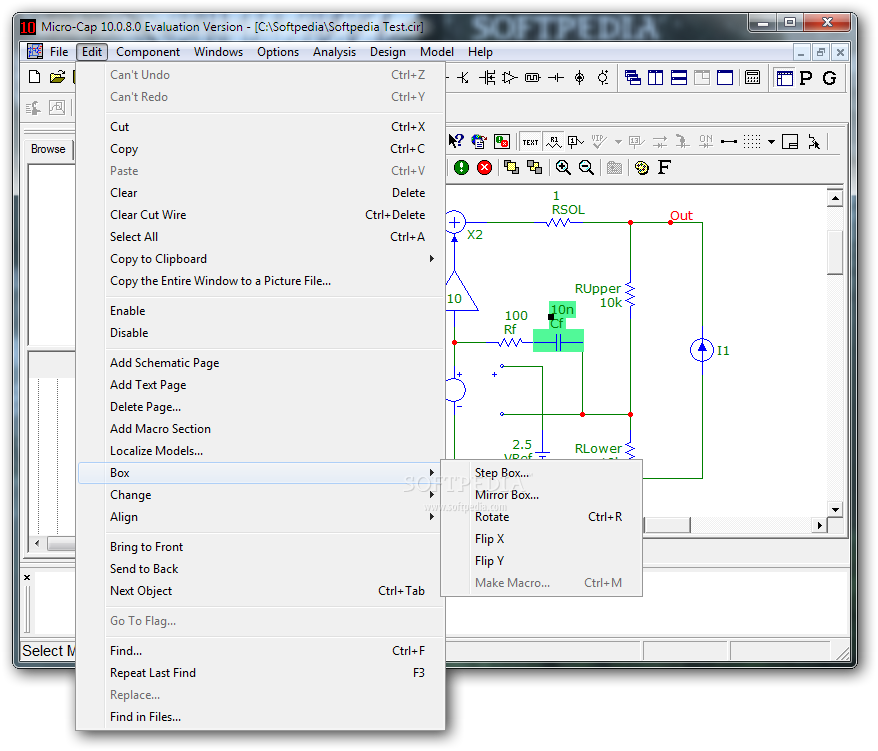Viewport: 878px width, 751px height.
Task: Zoom out with the magnifier minus icon
Action: pos(586,167)
